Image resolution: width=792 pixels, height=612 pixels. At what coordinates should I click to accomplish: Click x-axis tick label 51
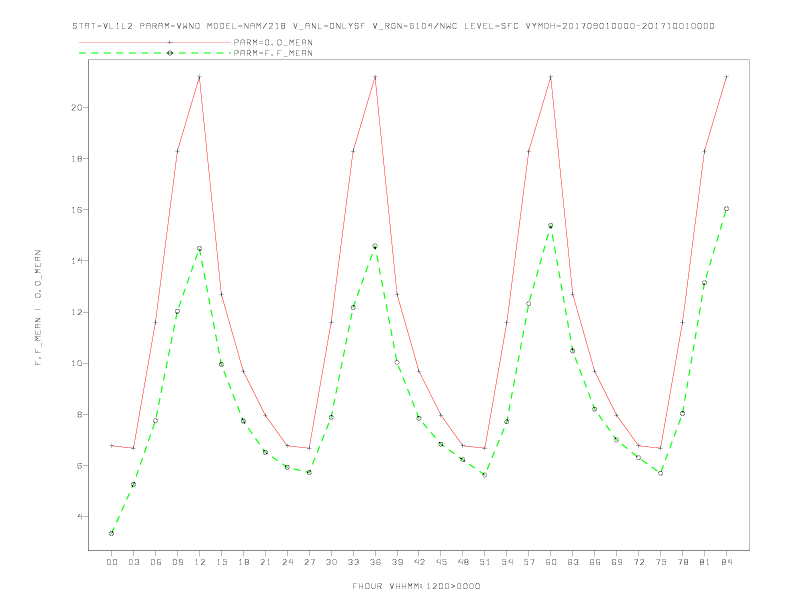pos(485,562)
